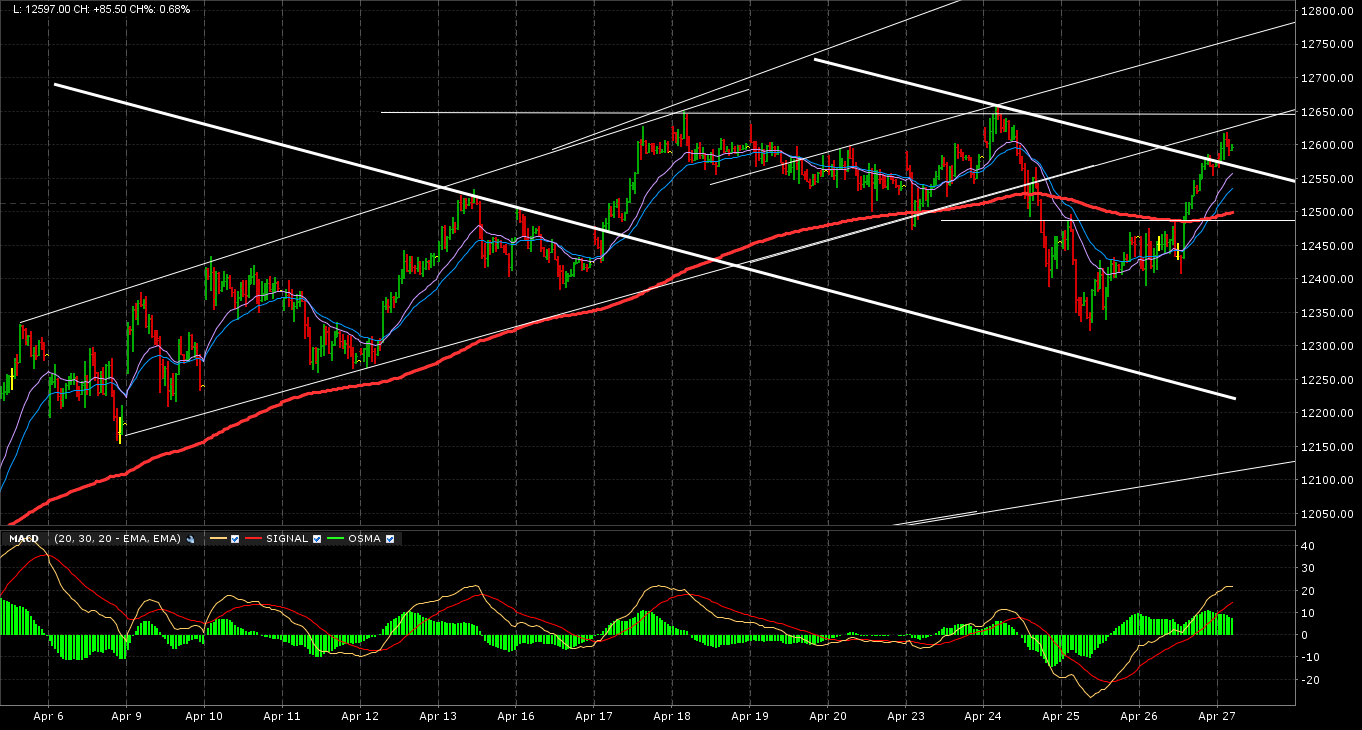Click the red SIGNAL line color swatch
Viewport: 1362px width, 730px height.
(254, 539)
